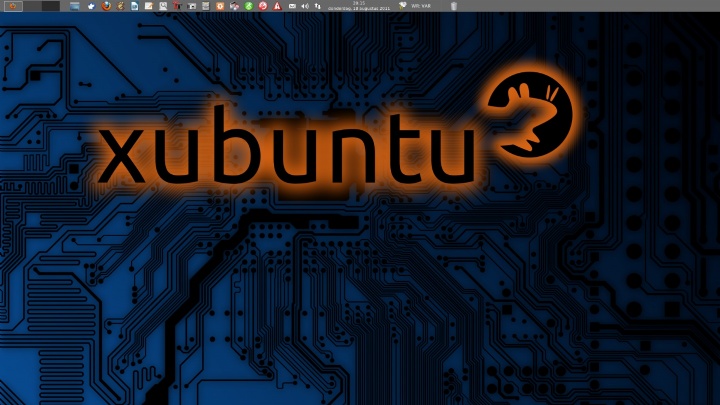Open the weather plugin icon

pyautogui.click(x=402, y=6)
